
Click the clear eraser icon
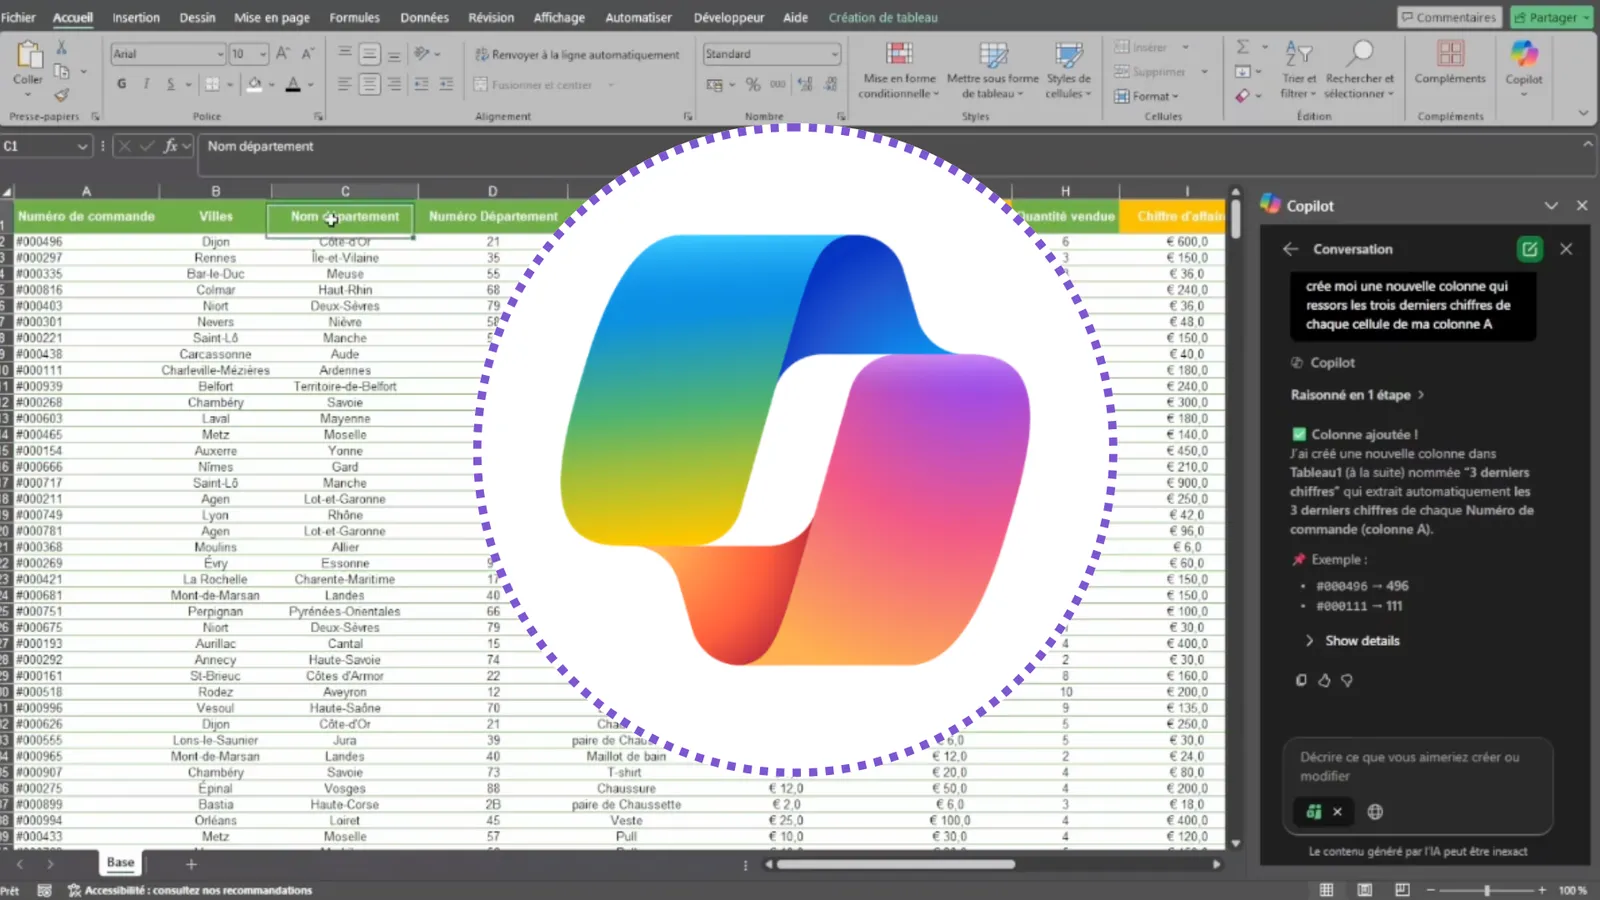click(x=1243, y=96)
